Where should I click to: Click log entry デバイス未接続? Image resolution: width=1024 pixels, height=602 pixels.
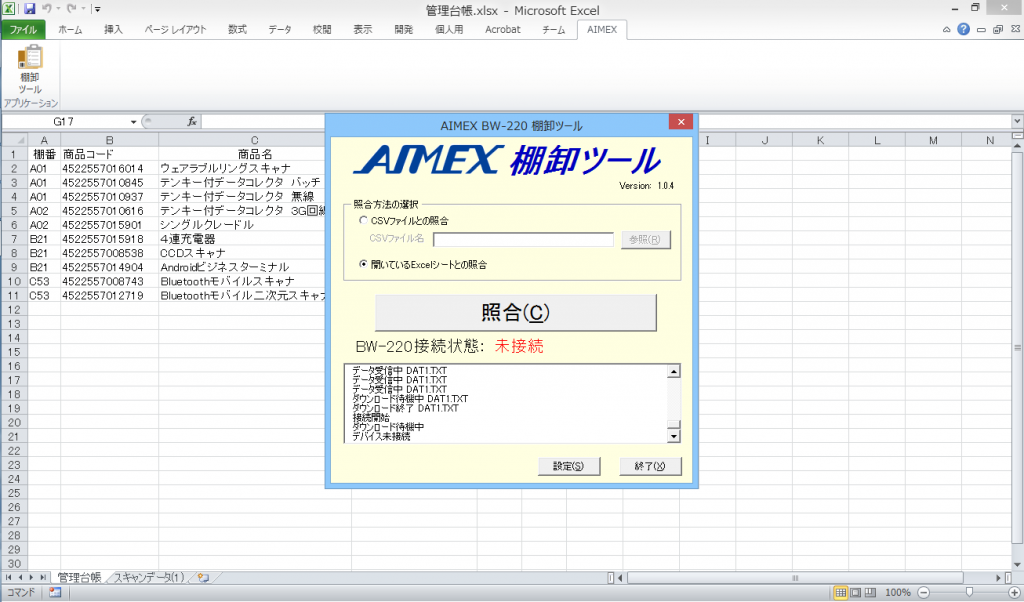(x=381, y=436)
